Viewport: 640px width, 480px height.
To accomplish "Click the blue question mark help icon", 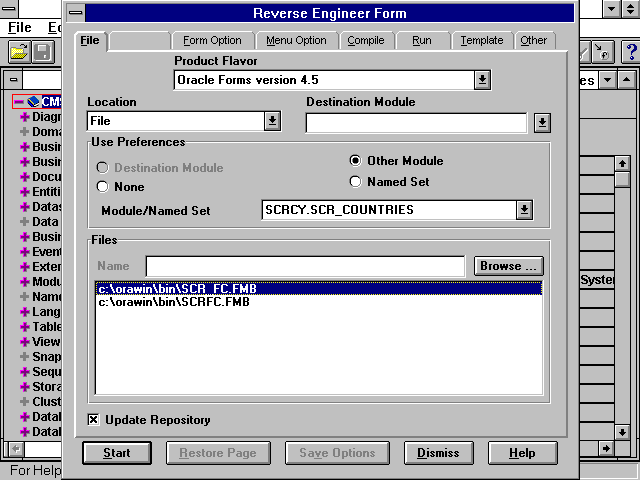I will tap(629, 51).
